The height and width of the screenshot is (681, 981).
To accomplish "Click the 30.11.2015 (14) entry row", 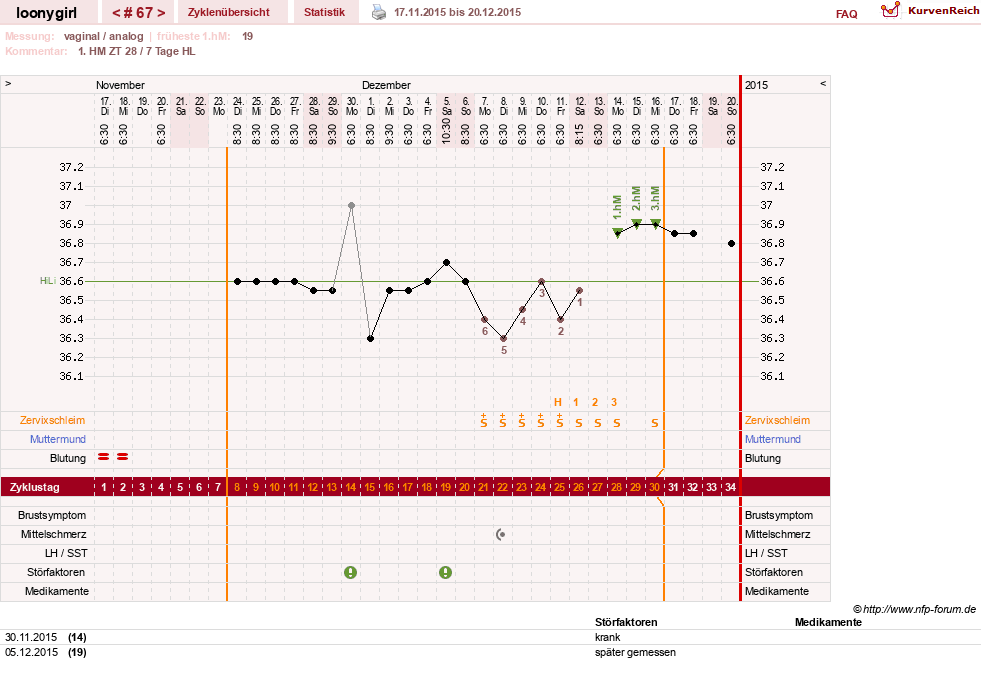I will 490,637.
